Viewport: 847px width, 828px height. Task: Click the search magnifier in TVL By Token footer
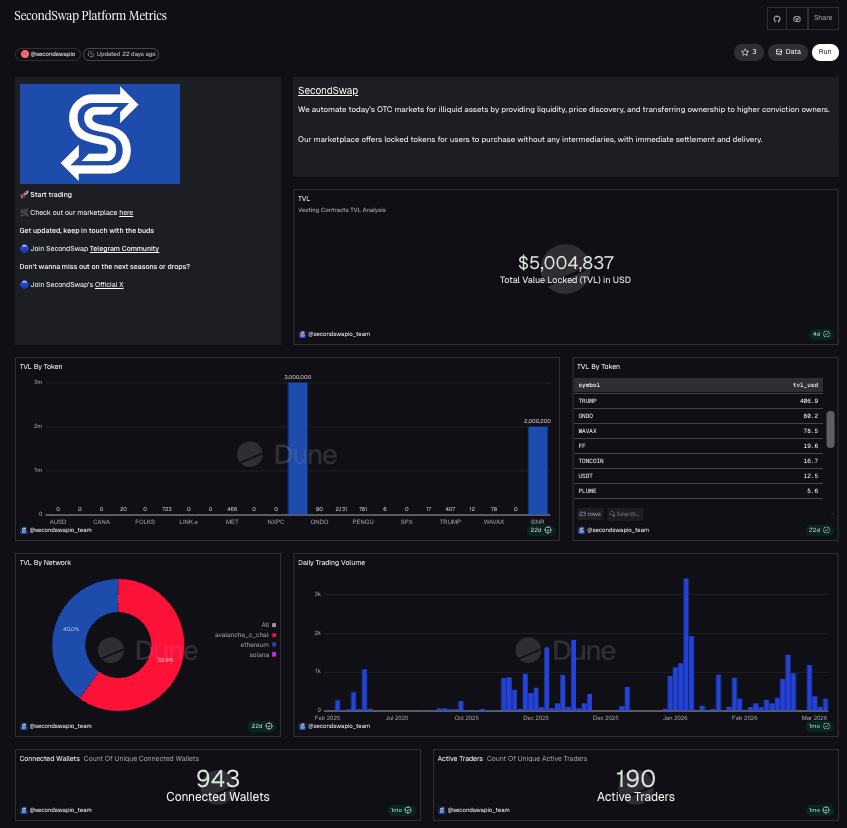pyautogui.click(x=613, y=513)
